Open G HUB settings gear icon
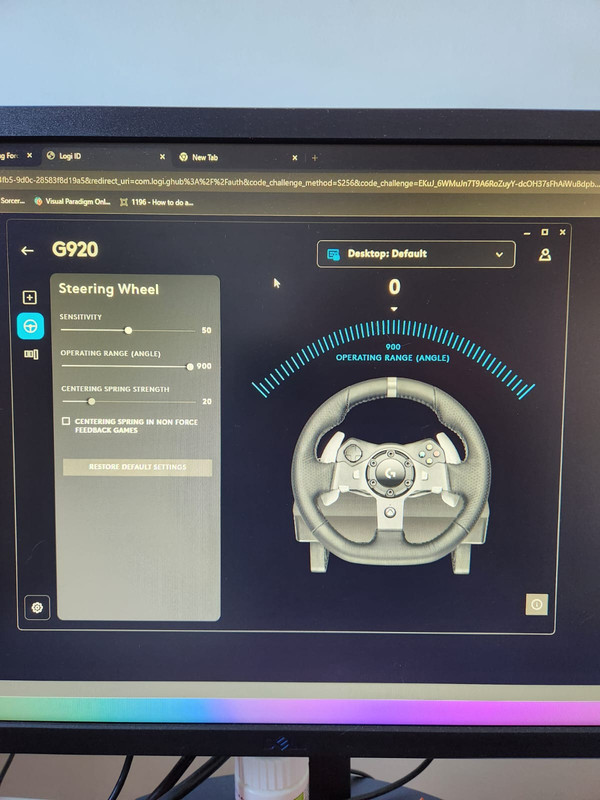The width and height of the screenshot is (600, 800). 37,607
